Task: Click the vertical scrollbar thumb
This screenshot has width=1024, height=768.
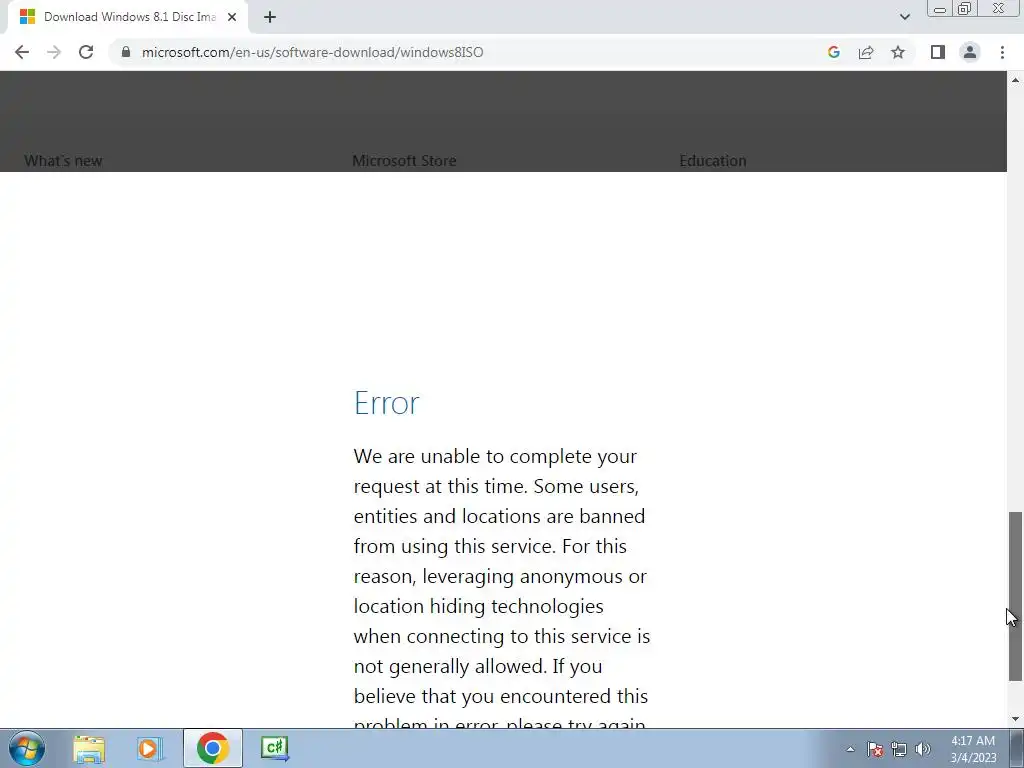Action: coord(1016,596)
